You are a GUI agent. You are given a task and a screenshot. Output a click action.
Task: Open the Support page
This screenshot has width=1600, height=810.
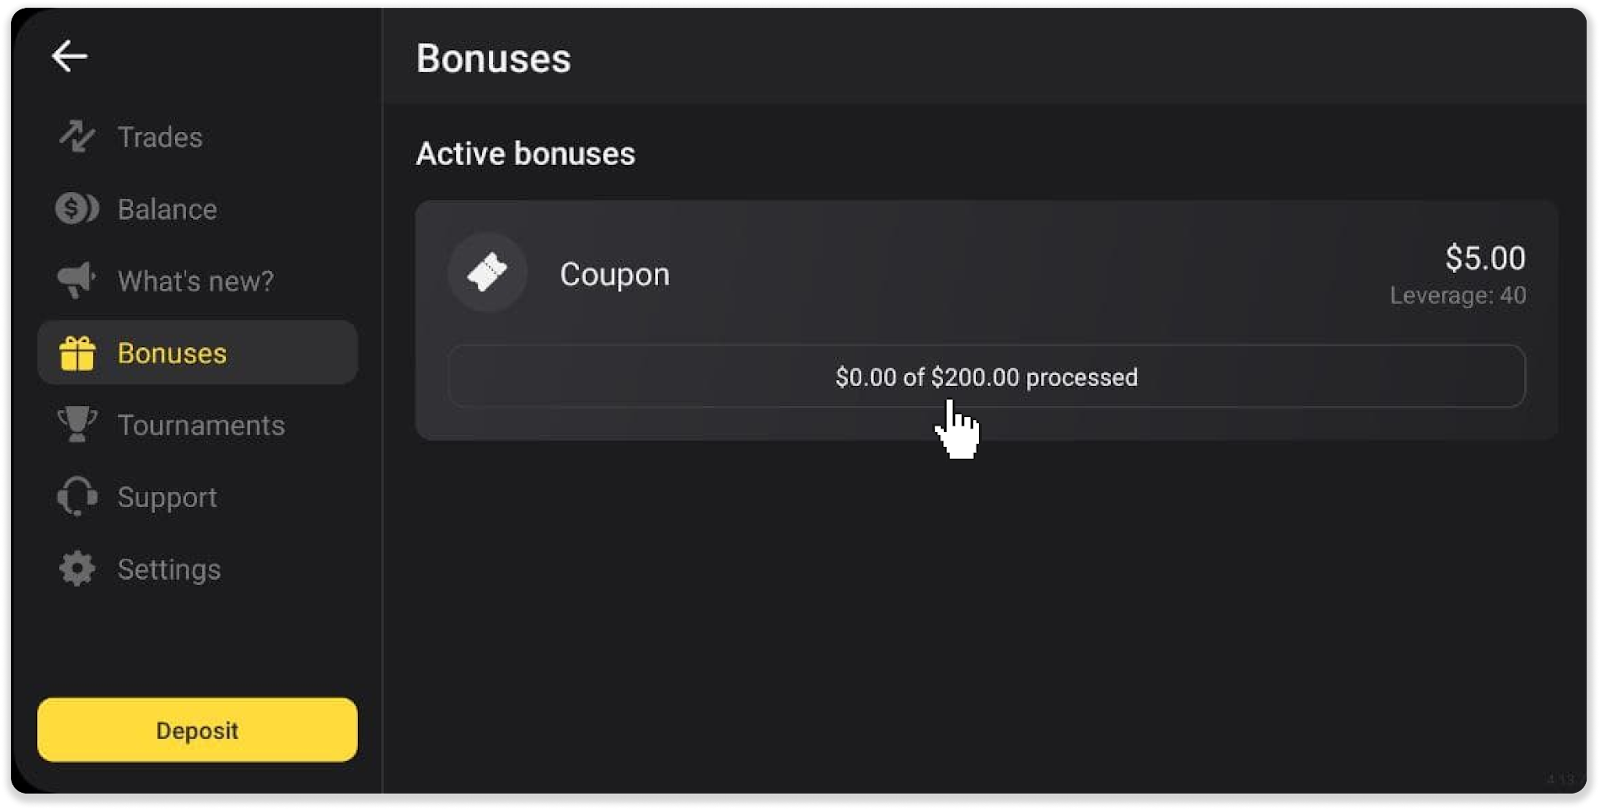tap(167, 496)
